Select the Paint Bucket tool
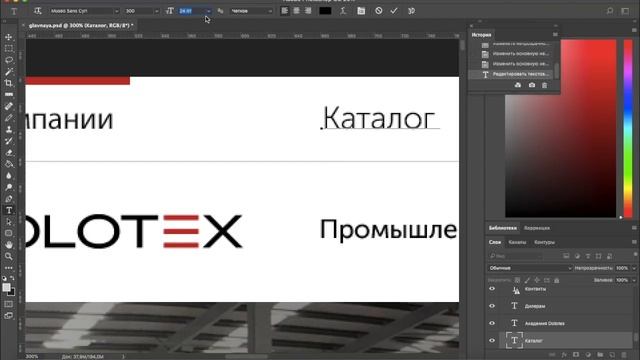The image size is (640, 360). [9, 164]
